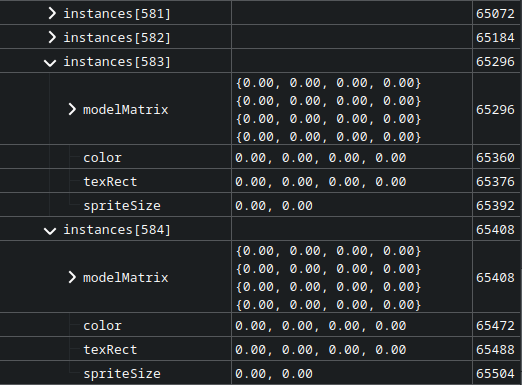Select spriteSize row of instances[584]

click(260, 373)
